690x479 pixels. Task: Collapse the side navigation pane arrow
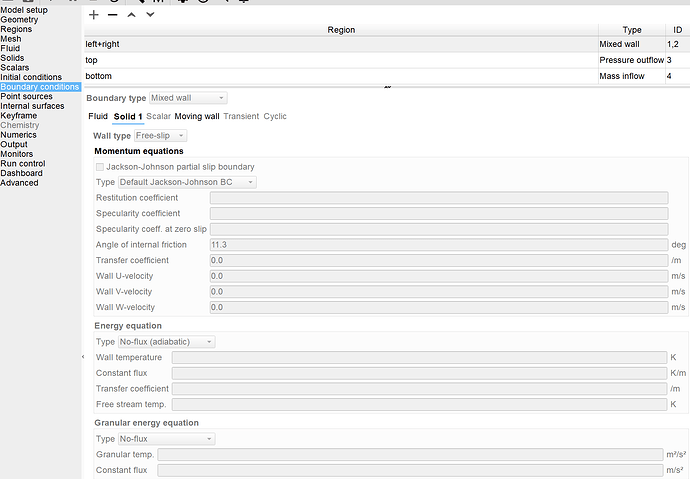click(83, 357)
